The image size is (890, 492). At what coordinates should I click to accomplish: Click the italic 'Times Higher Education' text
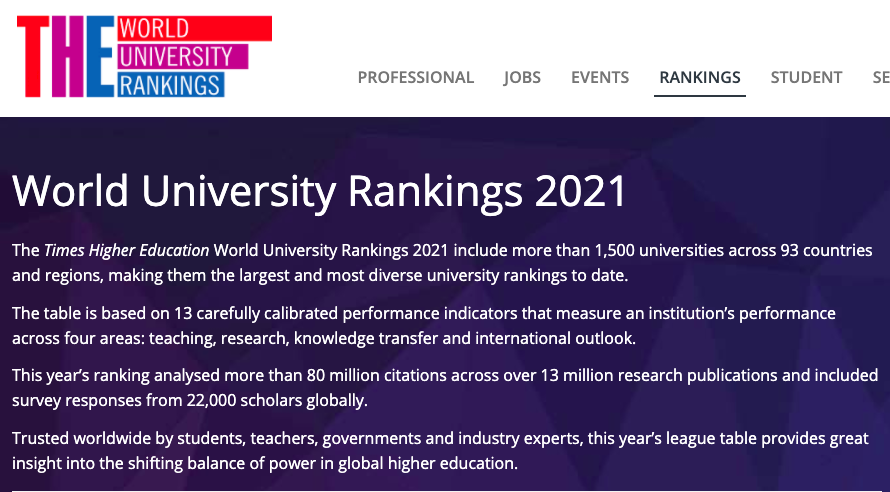(127, 250)
